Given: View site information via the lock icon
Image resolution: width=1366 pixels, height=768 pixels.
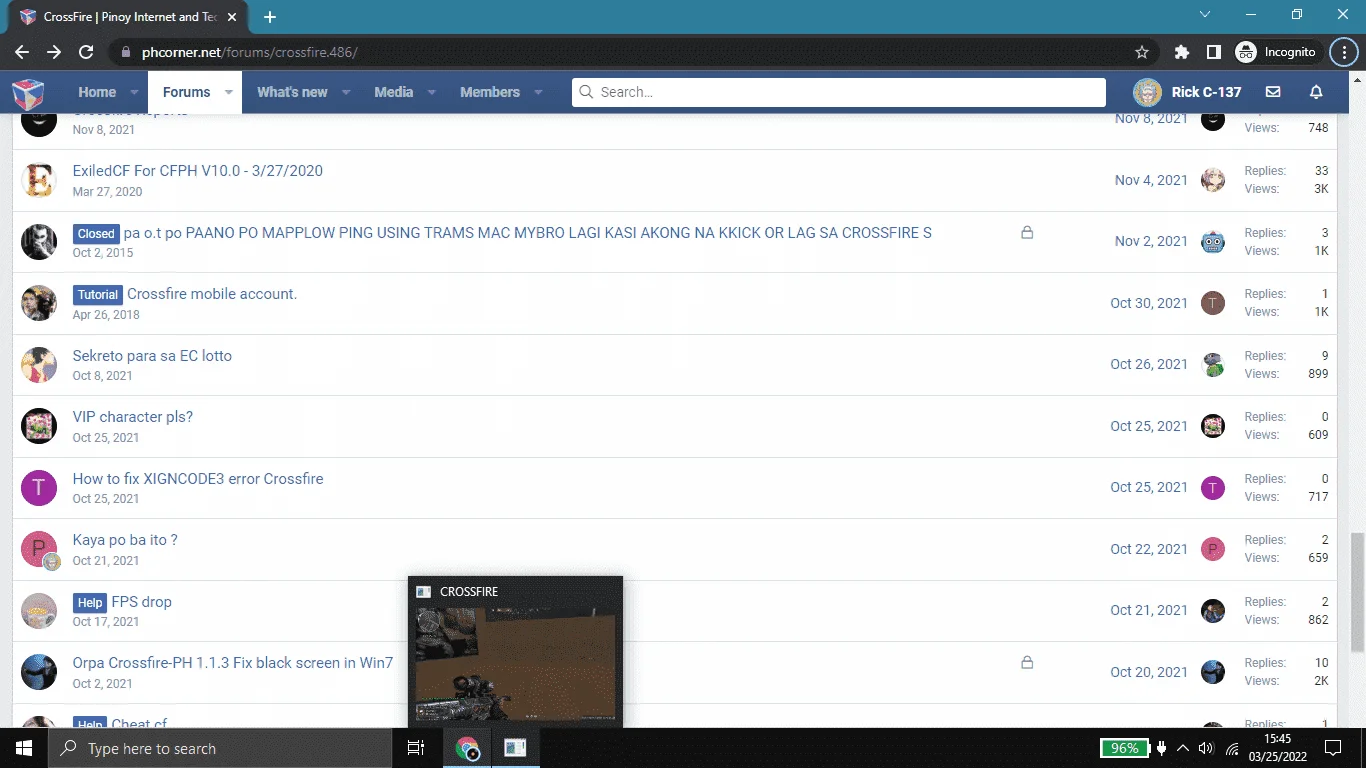Looking at the screenshot, I should (125, 52).
